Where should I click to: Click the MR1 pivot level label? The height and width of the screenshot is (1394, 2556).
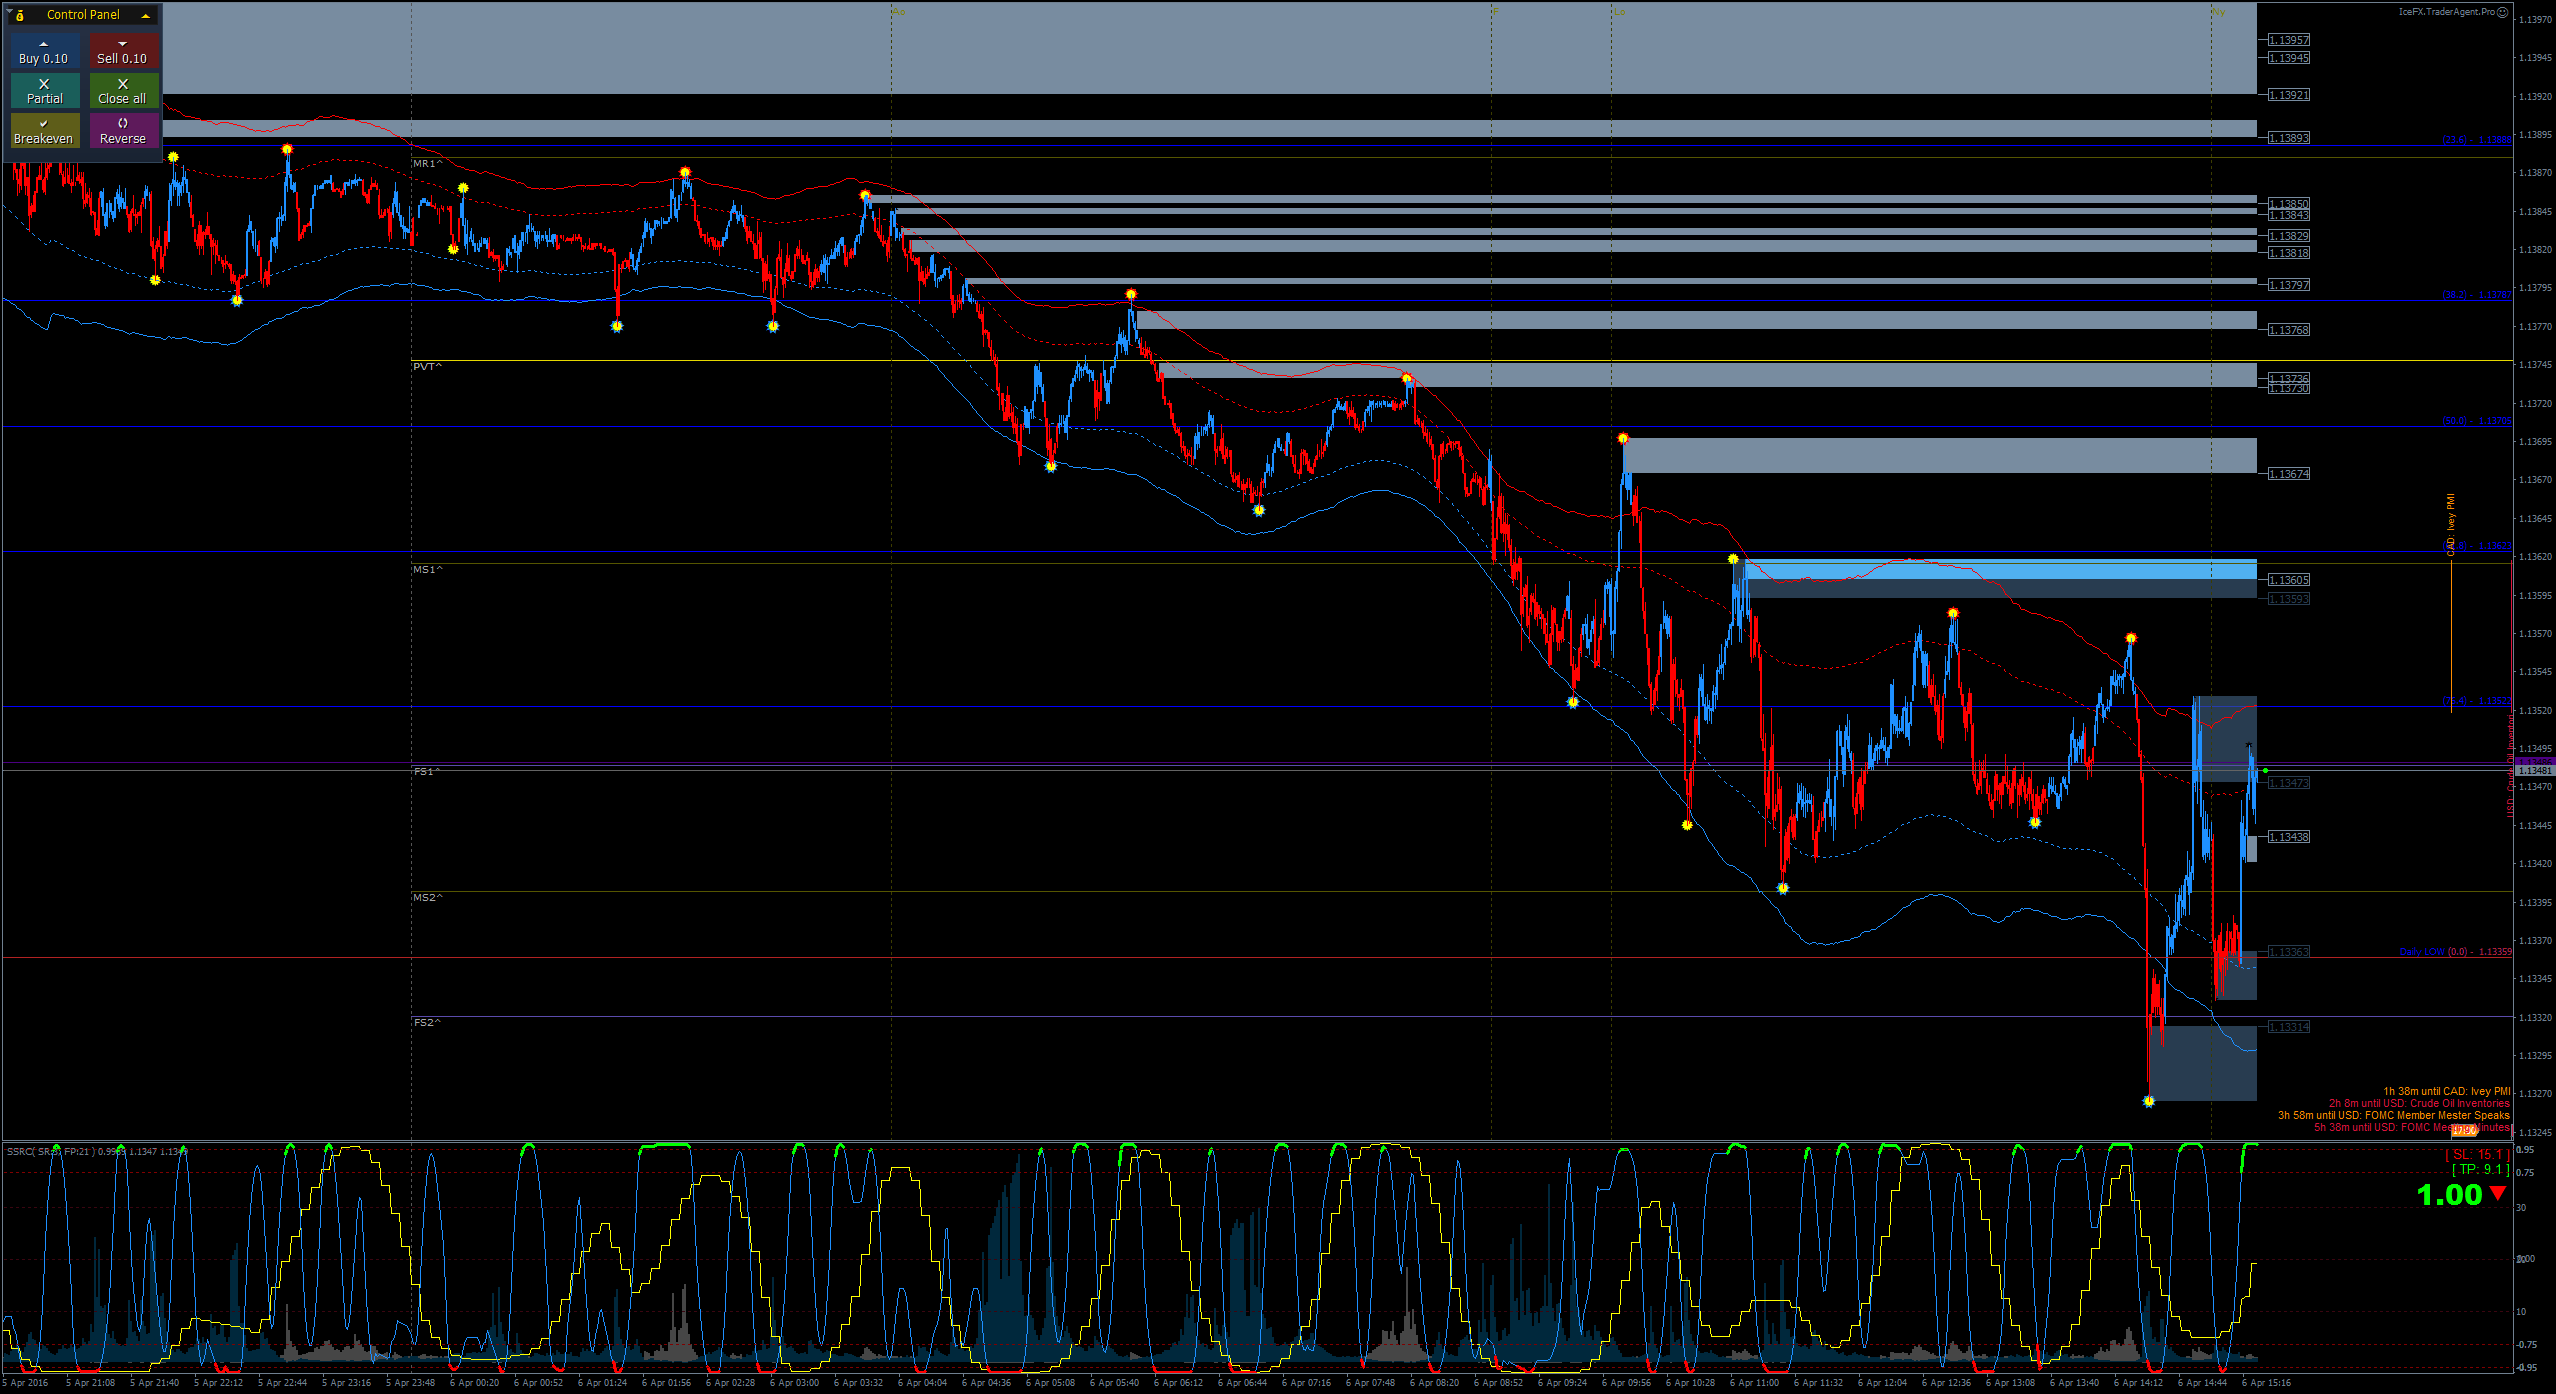point(427,163)
